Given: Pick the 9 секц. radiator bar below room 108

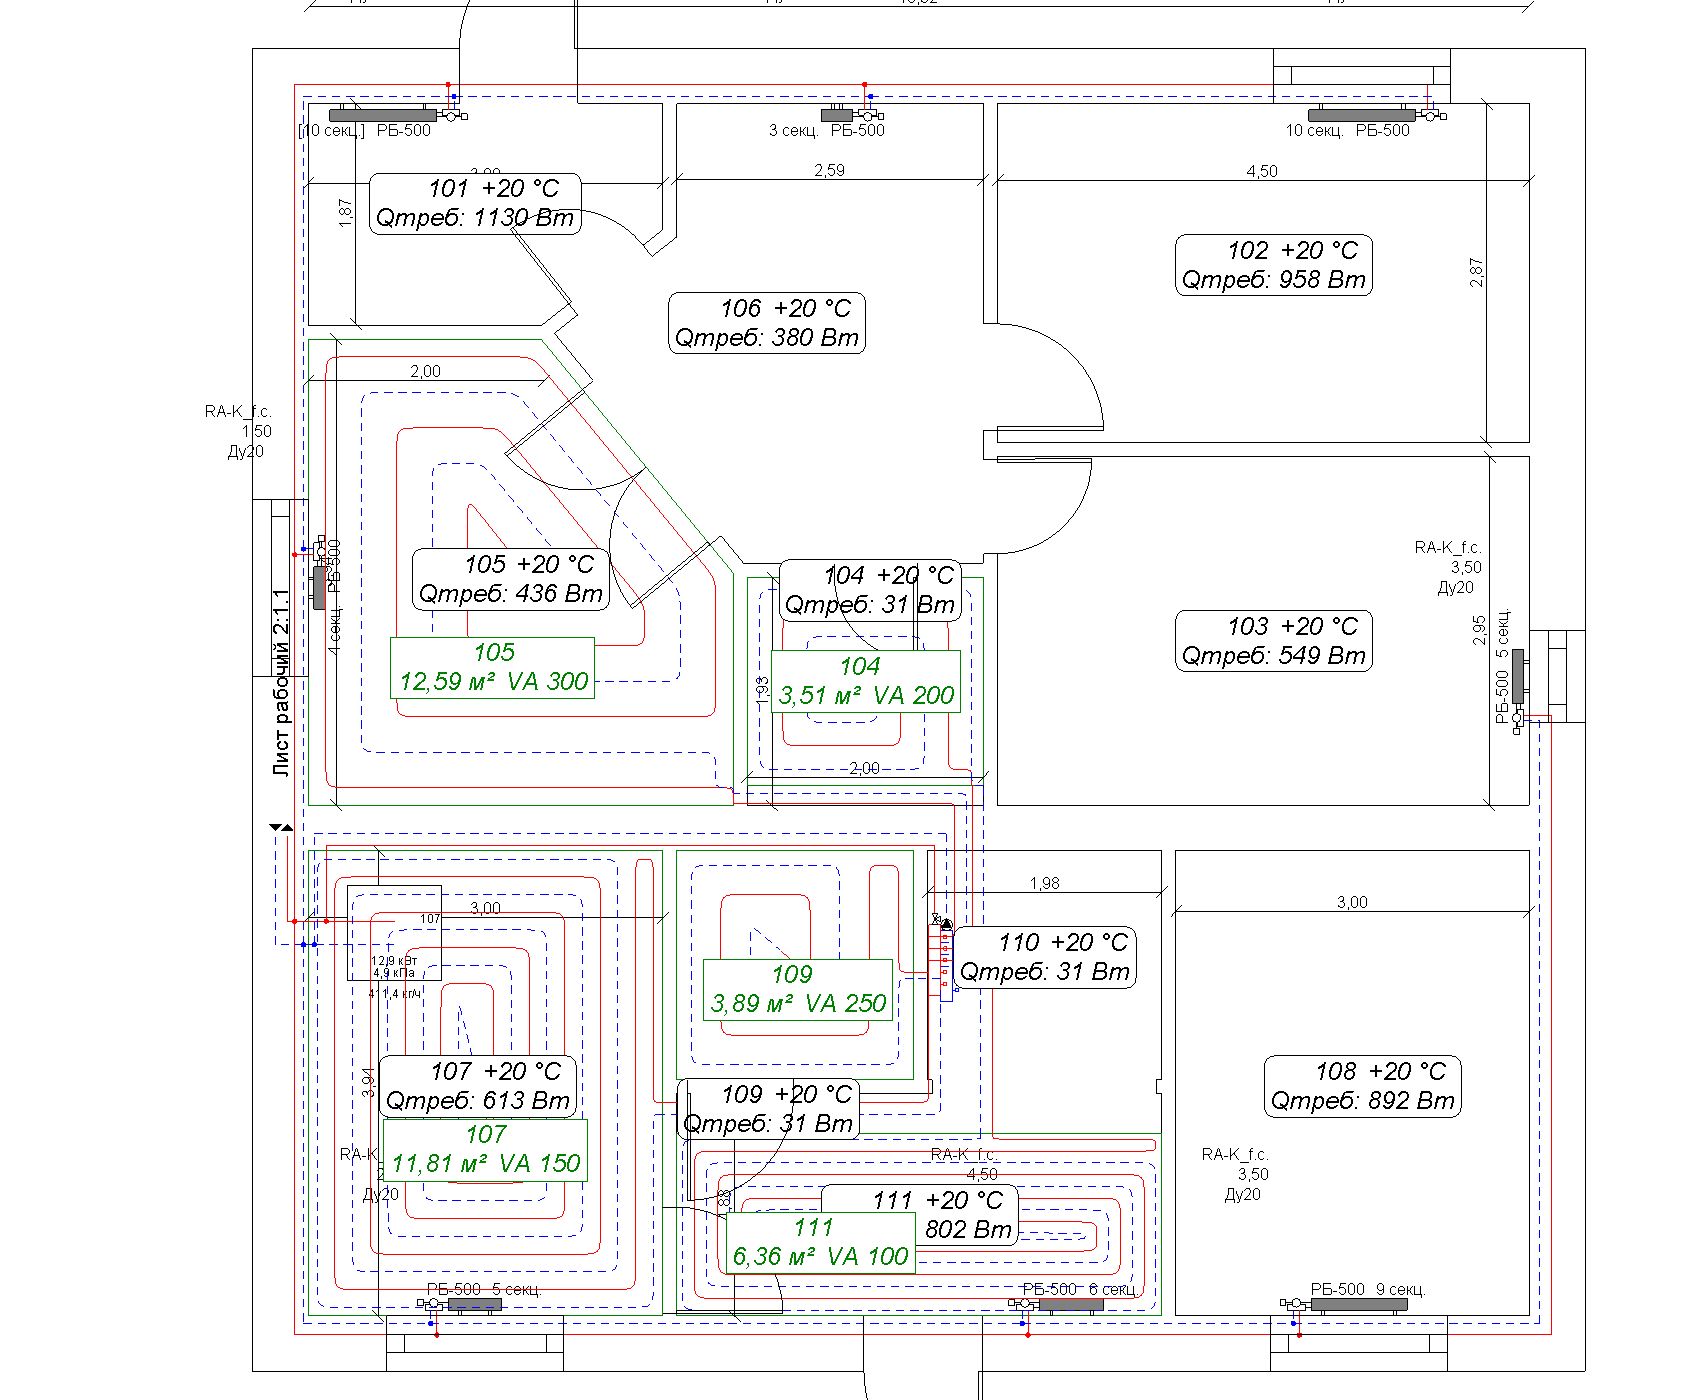Looking at the screenshot, I should coord(1359,1304).
